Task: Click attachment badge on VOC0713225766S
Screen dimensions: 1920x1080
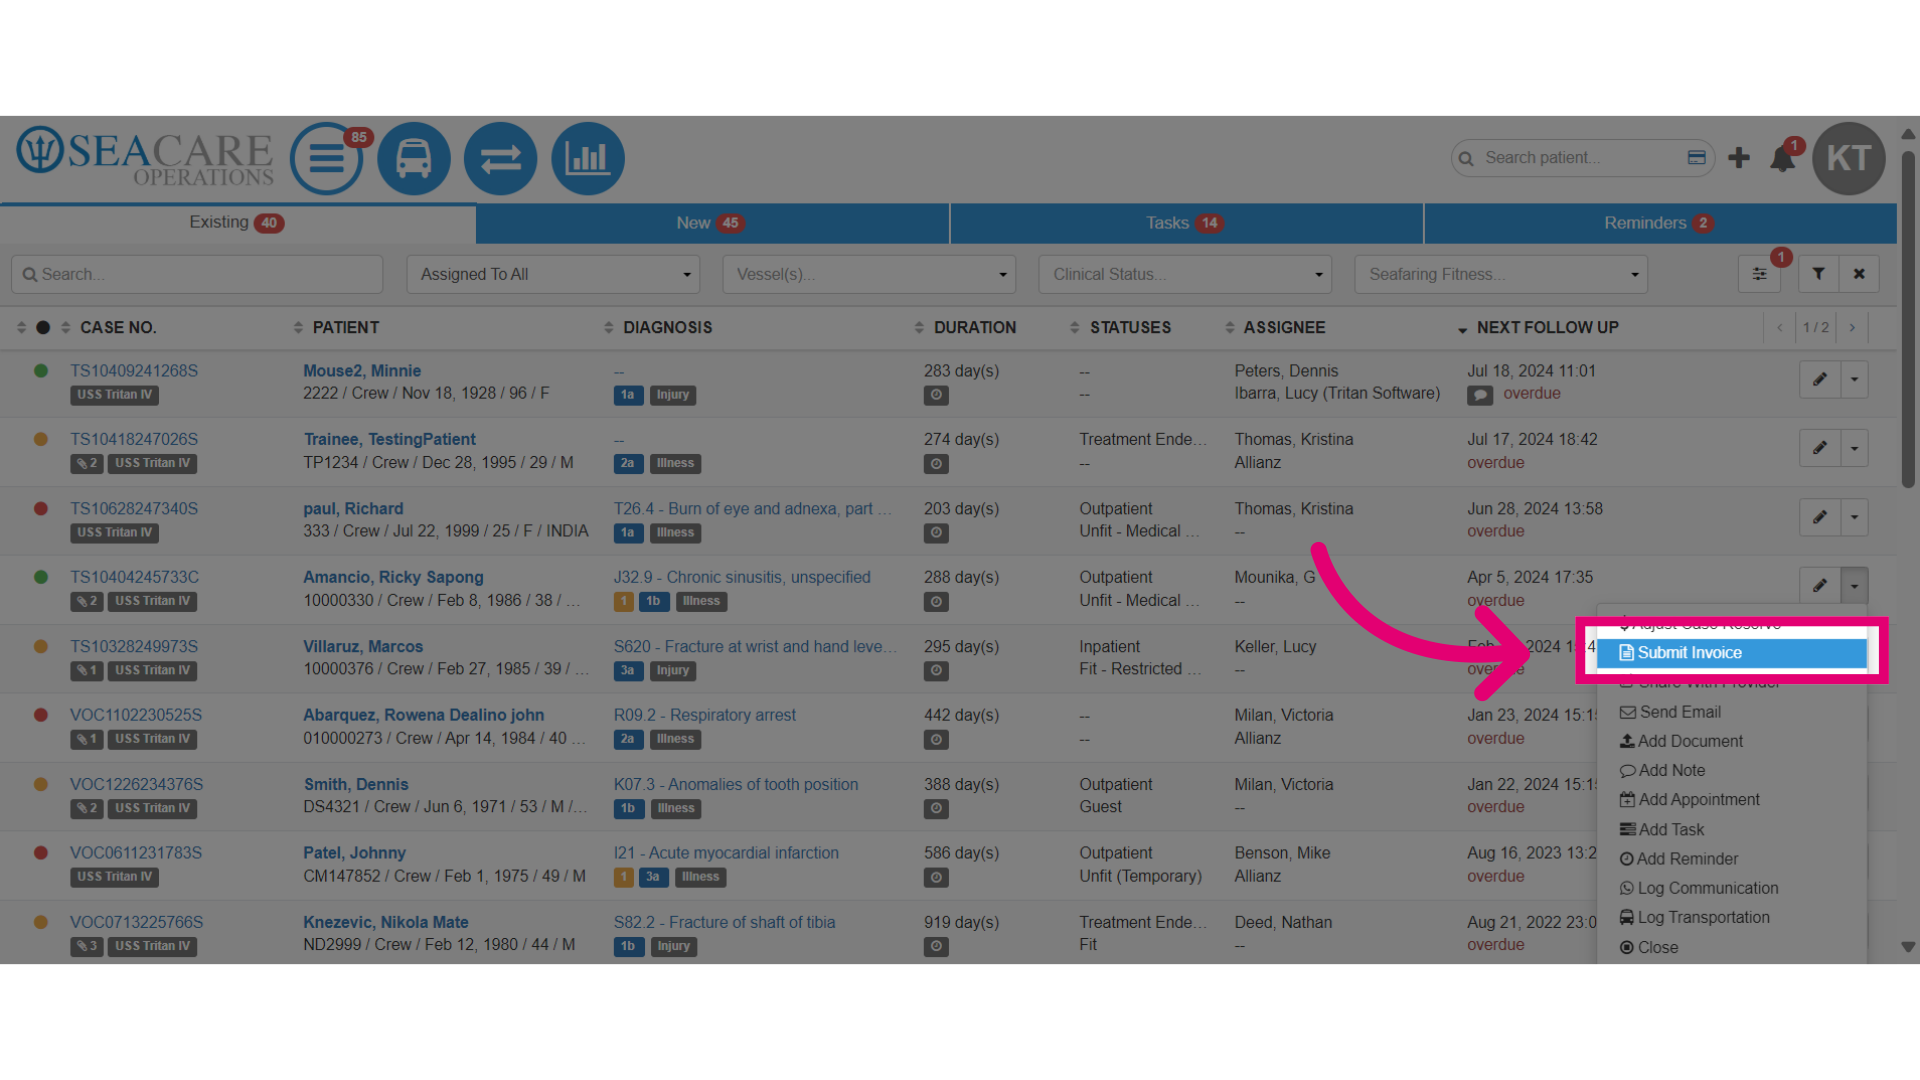Action: [x=87, y=946]
